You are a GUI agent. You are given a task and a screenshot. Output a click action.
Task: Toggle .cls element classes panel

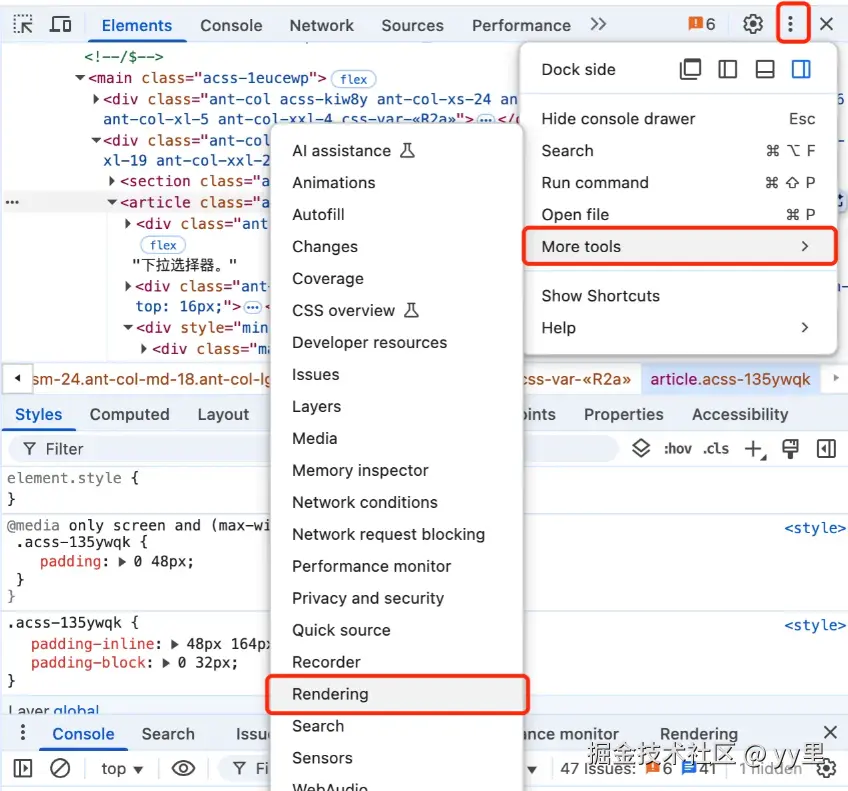[x=716, y=449]
